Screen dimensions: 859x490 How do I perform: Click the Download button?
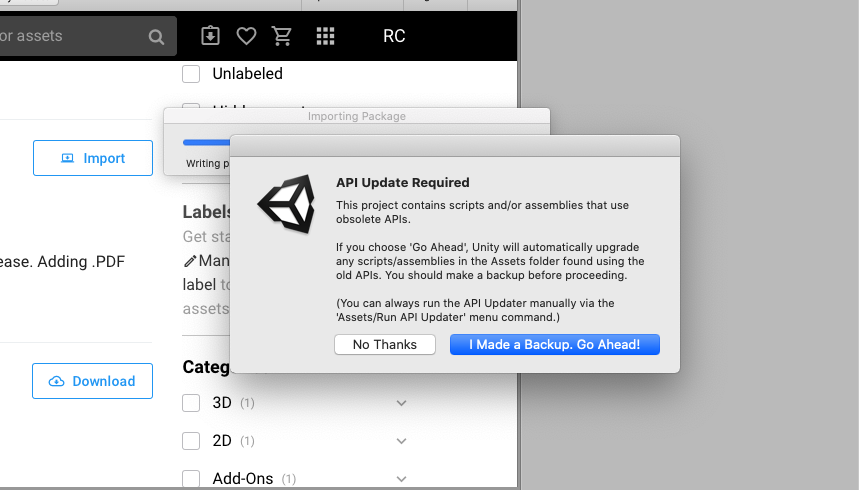coord(92,381)
